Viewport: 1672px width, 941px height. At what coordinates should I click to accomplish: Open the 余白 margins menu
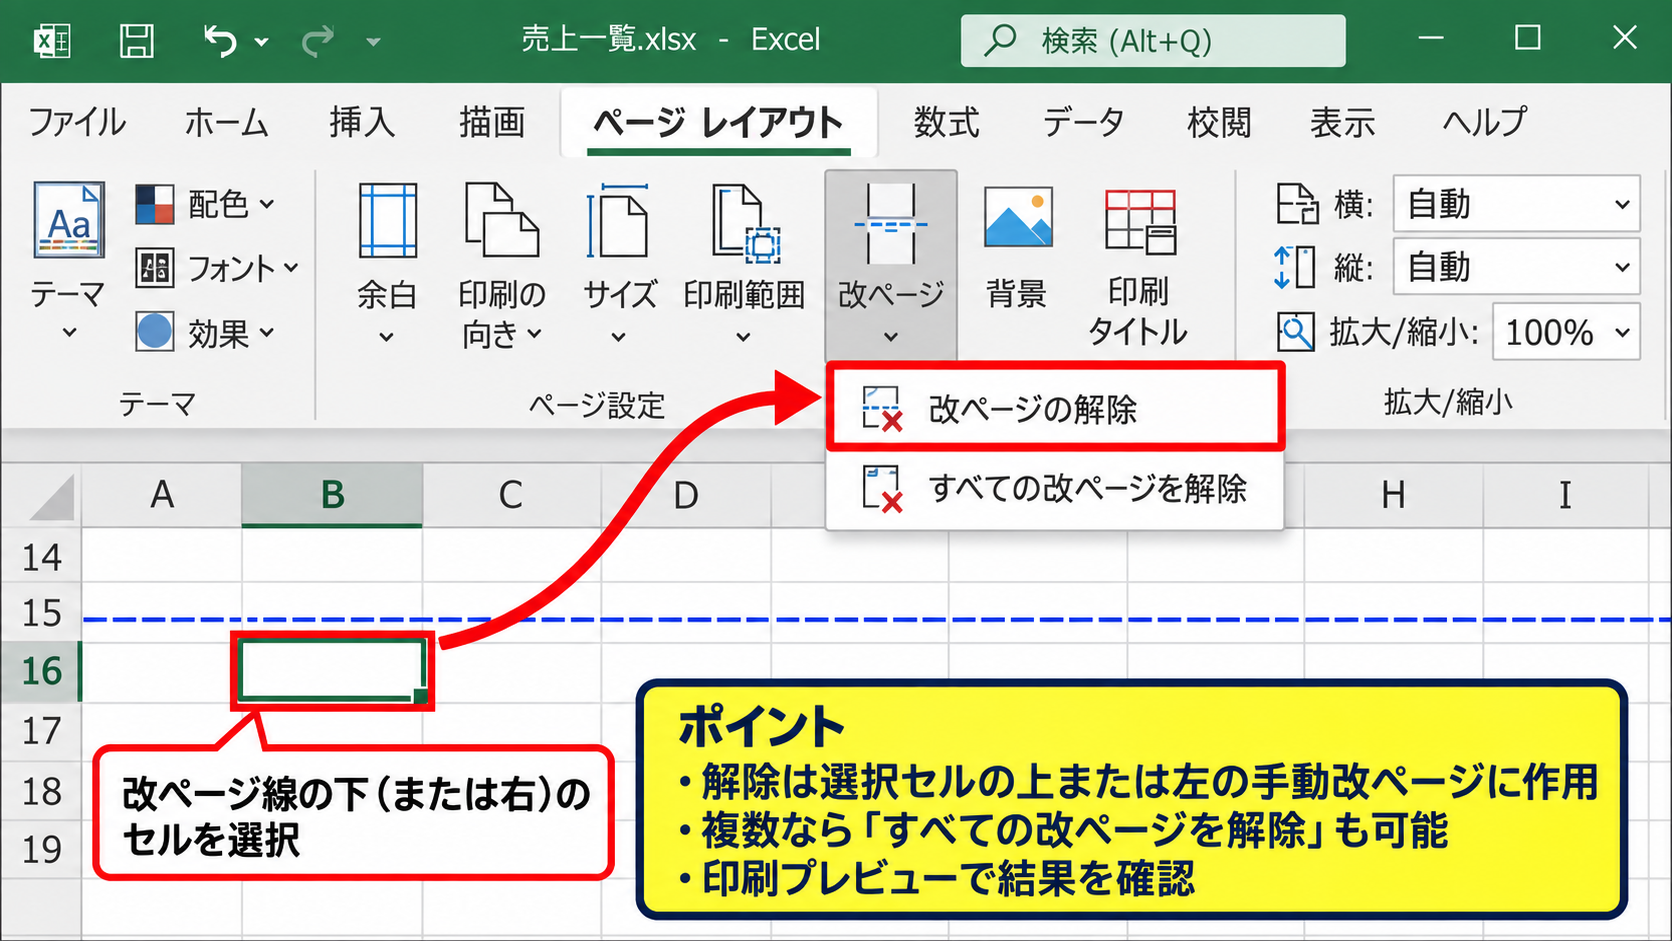click(x=387, y=264)
